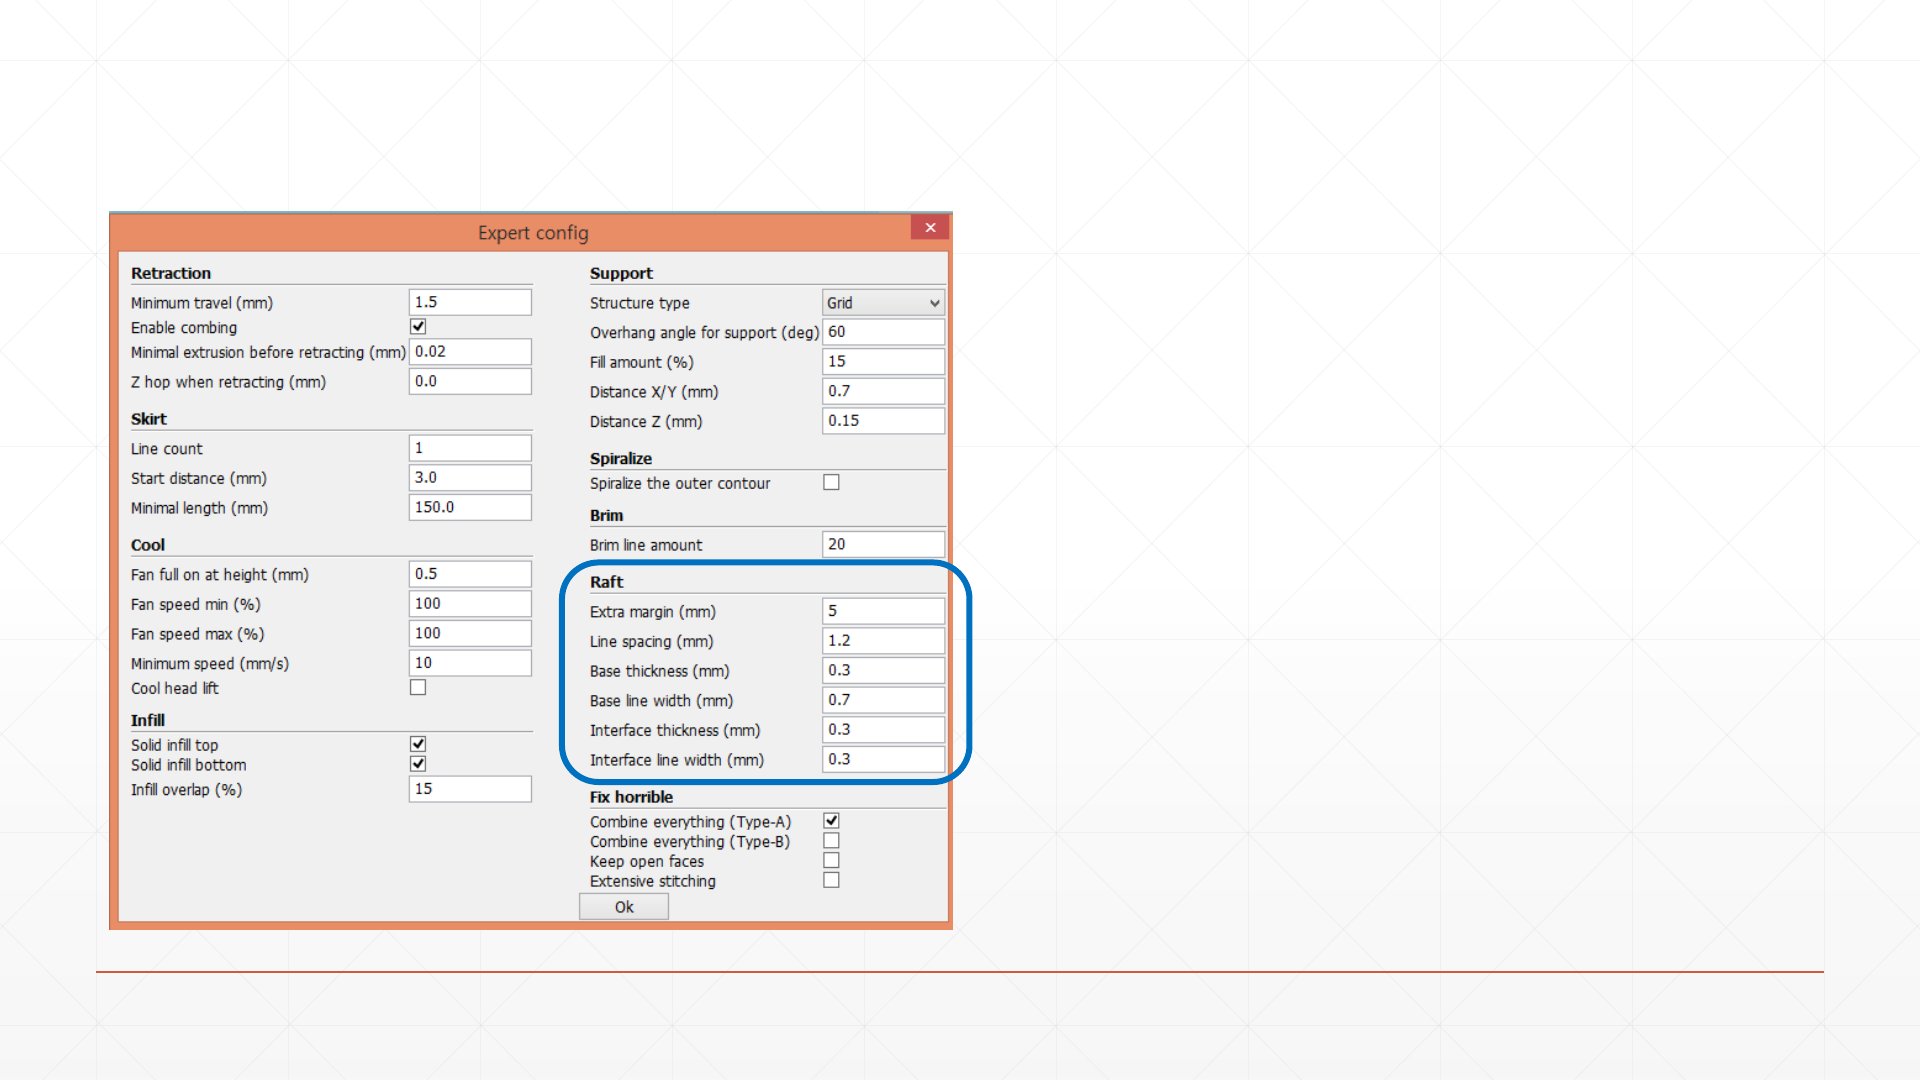Edit the Infill overlap percentage field
The image size is (1920, 1080).
469,789
